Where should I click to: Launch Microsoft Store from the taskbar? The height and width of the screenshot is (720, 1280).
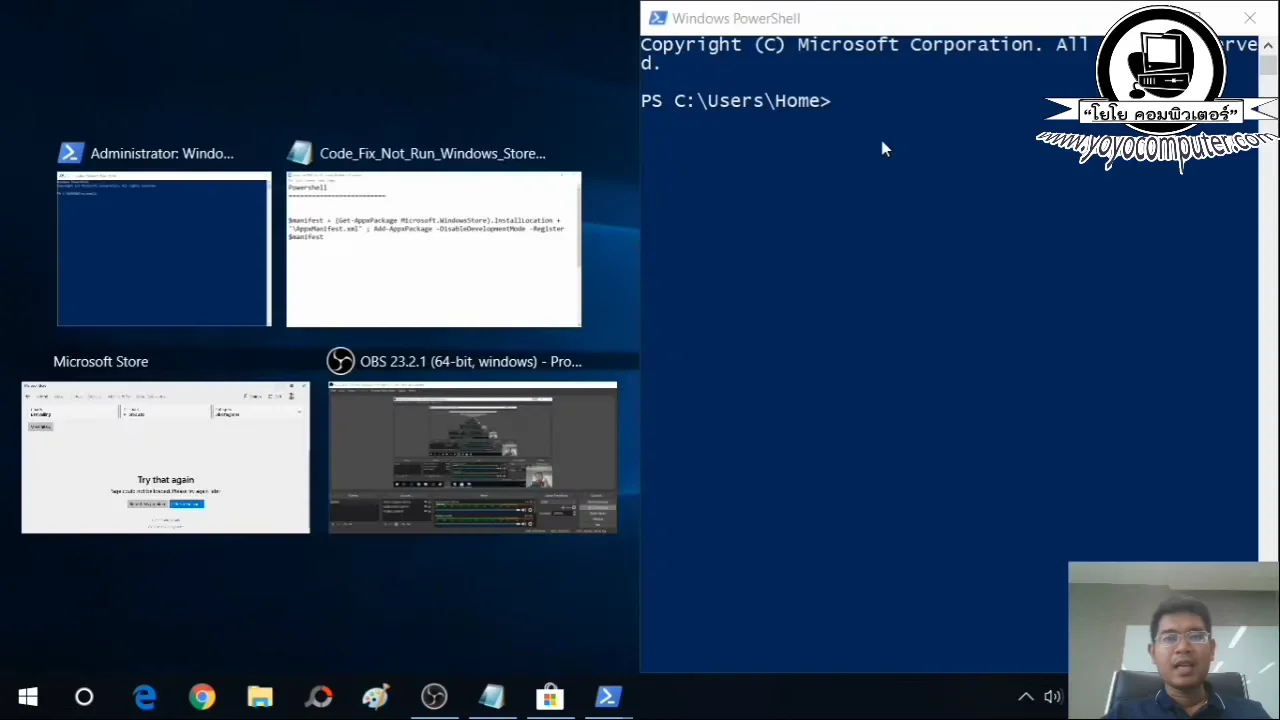tap(550, 696)
